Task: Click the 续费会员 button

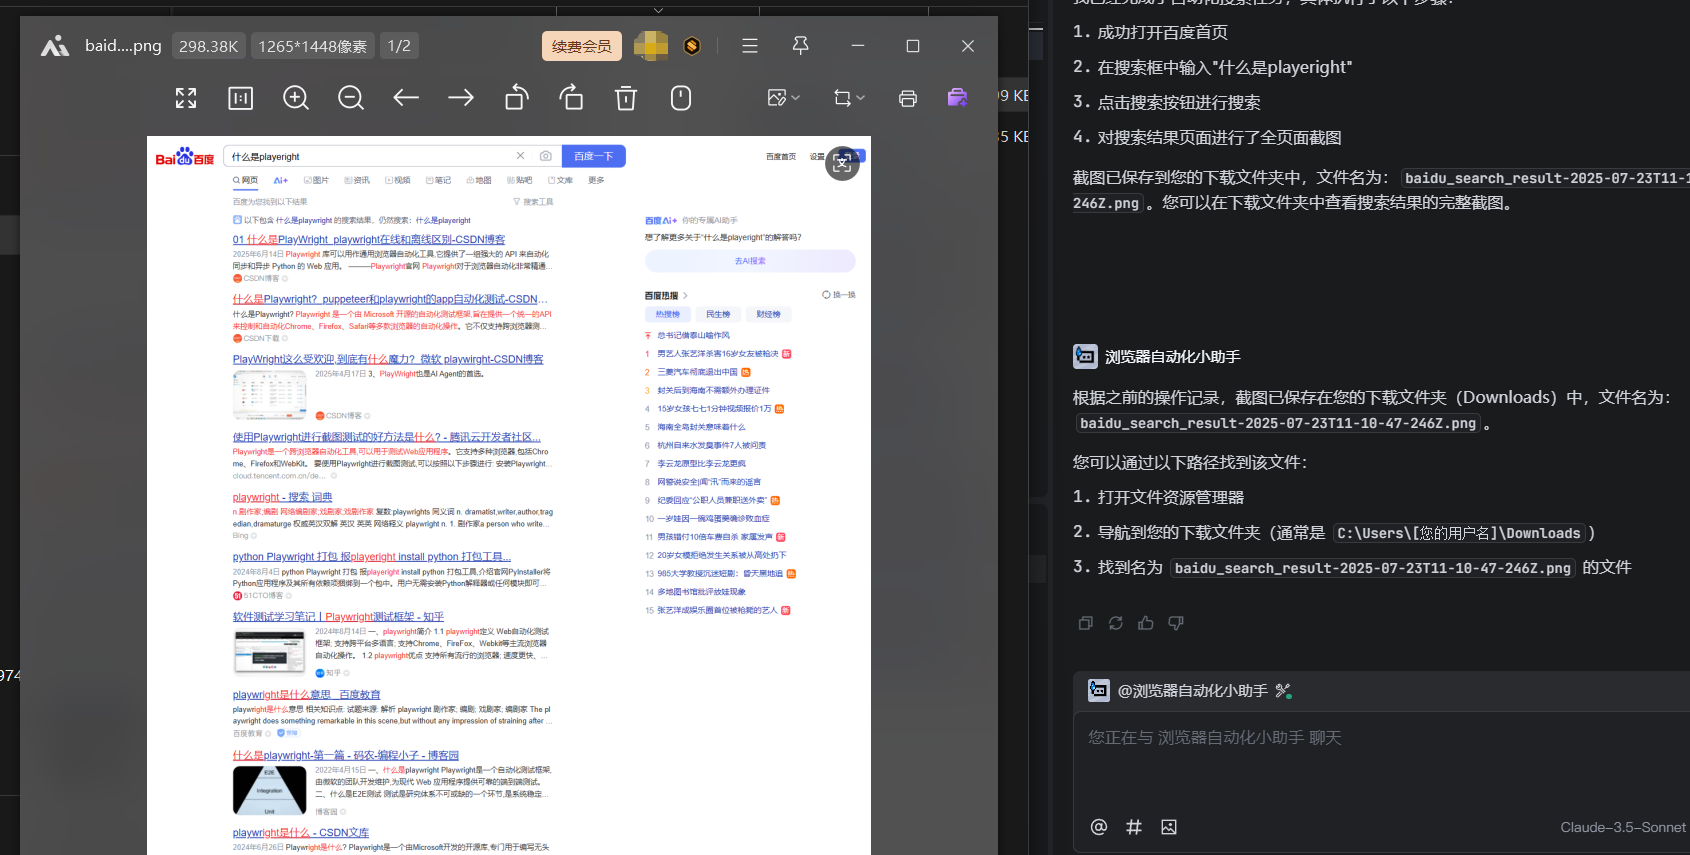Action: [x=582, y=46]
